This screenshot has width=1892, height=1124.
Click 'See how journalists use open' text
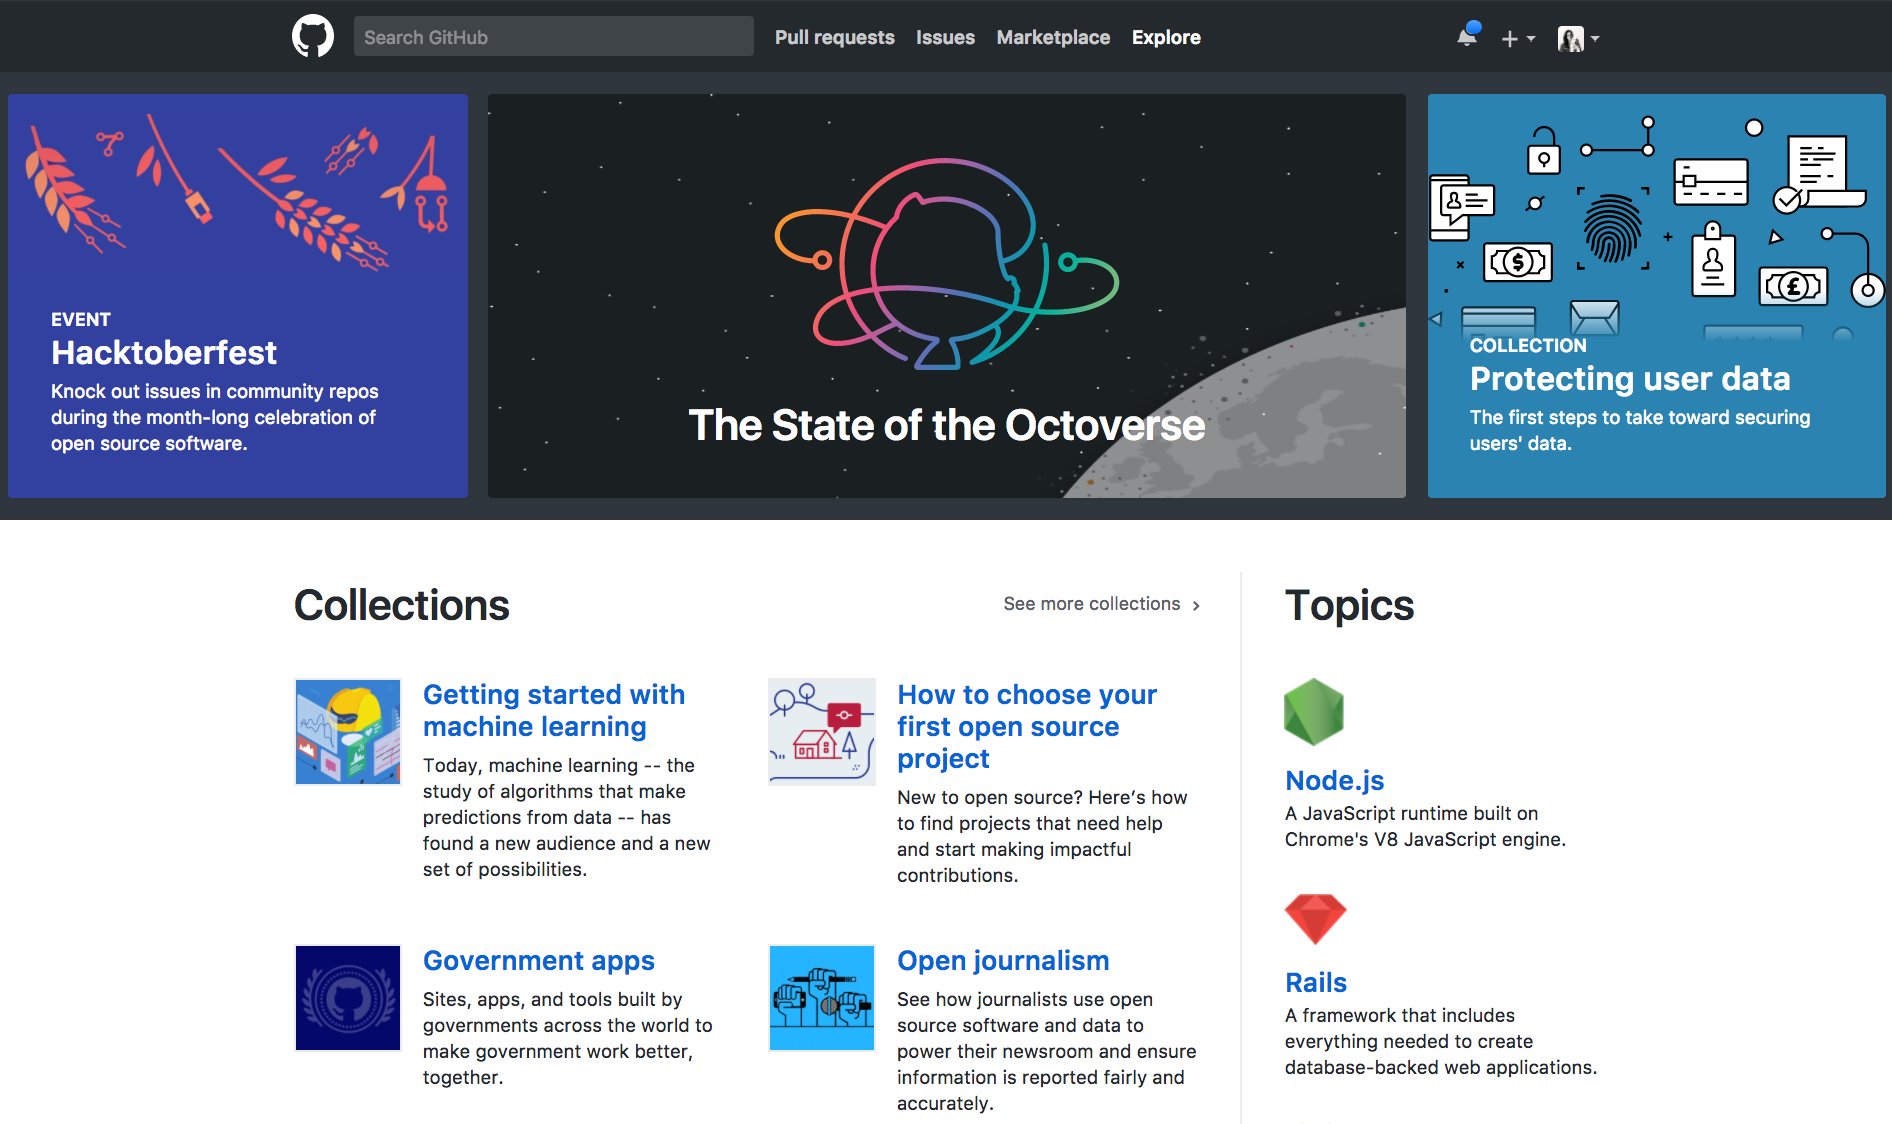(x=1025, y=999)
